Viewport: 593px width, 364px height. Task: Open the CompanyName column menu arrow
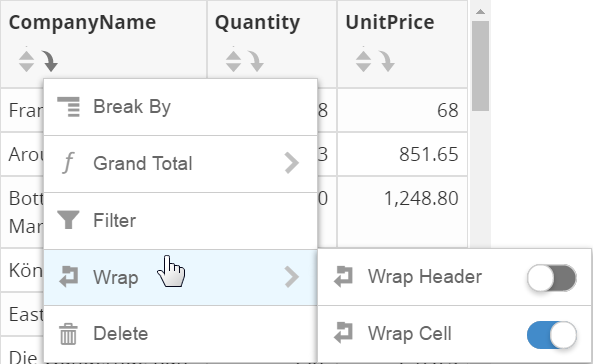coord(50,61)
